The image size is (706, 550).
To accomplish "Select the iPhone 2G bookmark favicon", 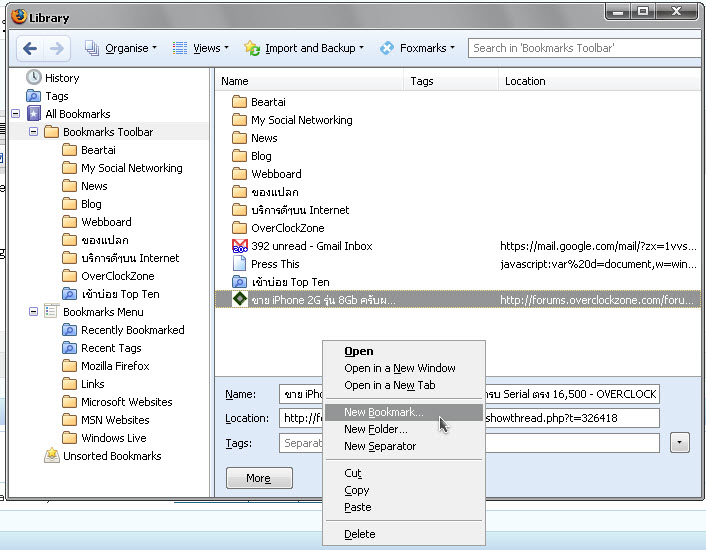I will pos(240,299).
